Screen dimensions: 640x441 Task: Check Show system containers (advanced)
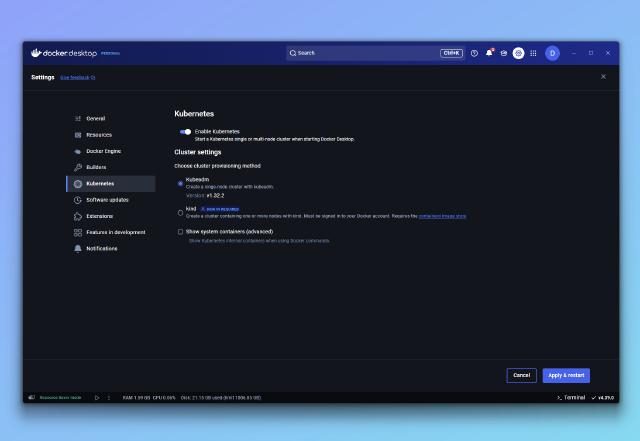180,232
